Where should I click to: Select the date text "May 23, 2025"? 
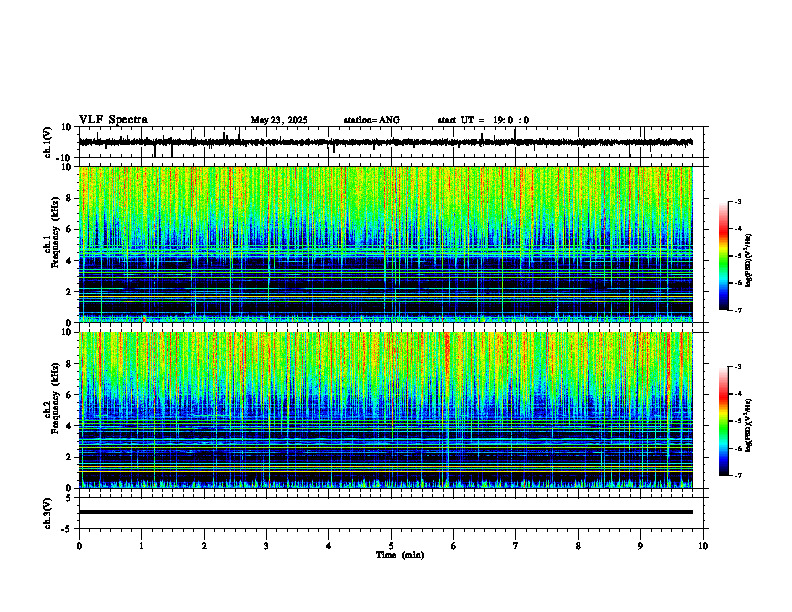(279, 120)
